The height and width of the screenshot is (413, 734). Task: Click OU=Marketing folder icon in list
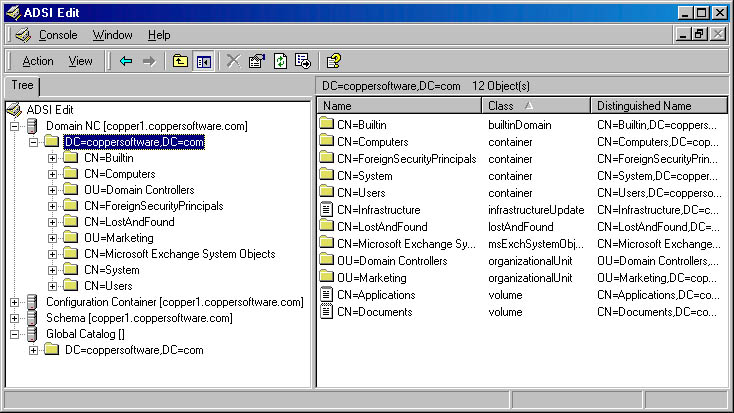click(327, 277)
